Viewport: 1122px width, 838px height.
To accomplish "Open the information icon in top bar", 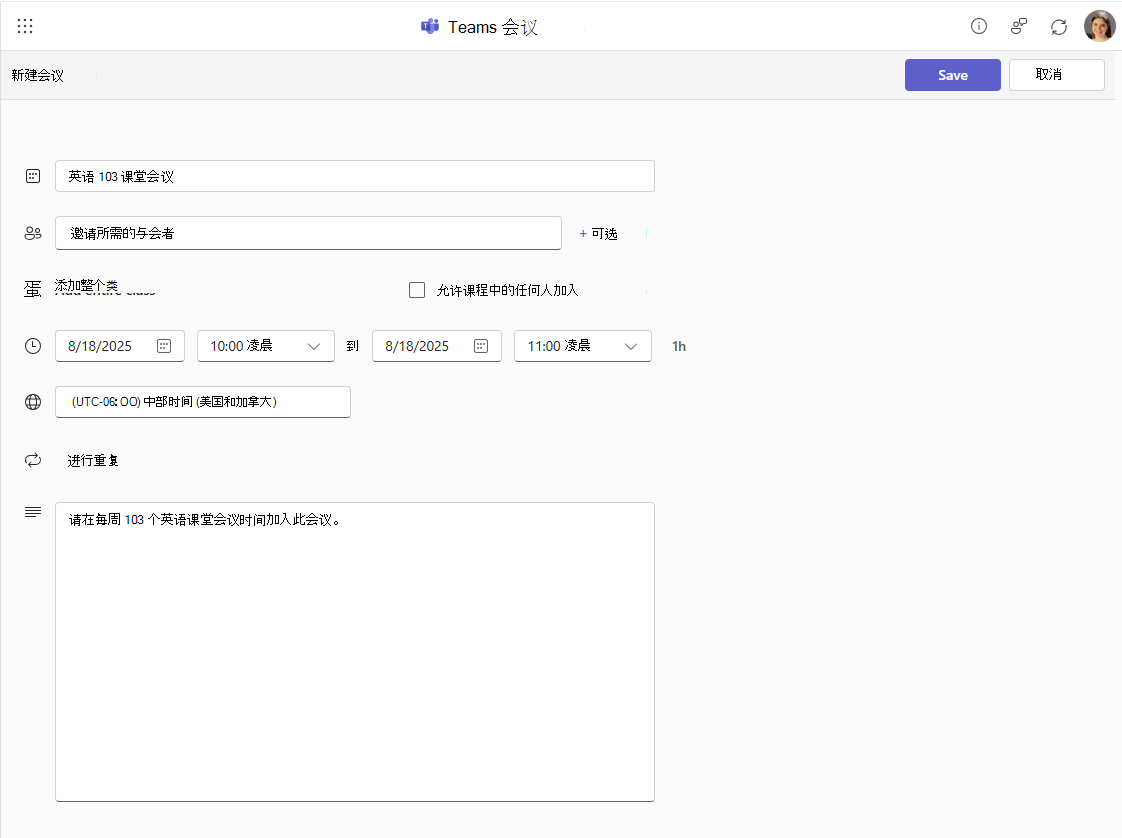I will [979, 26].
